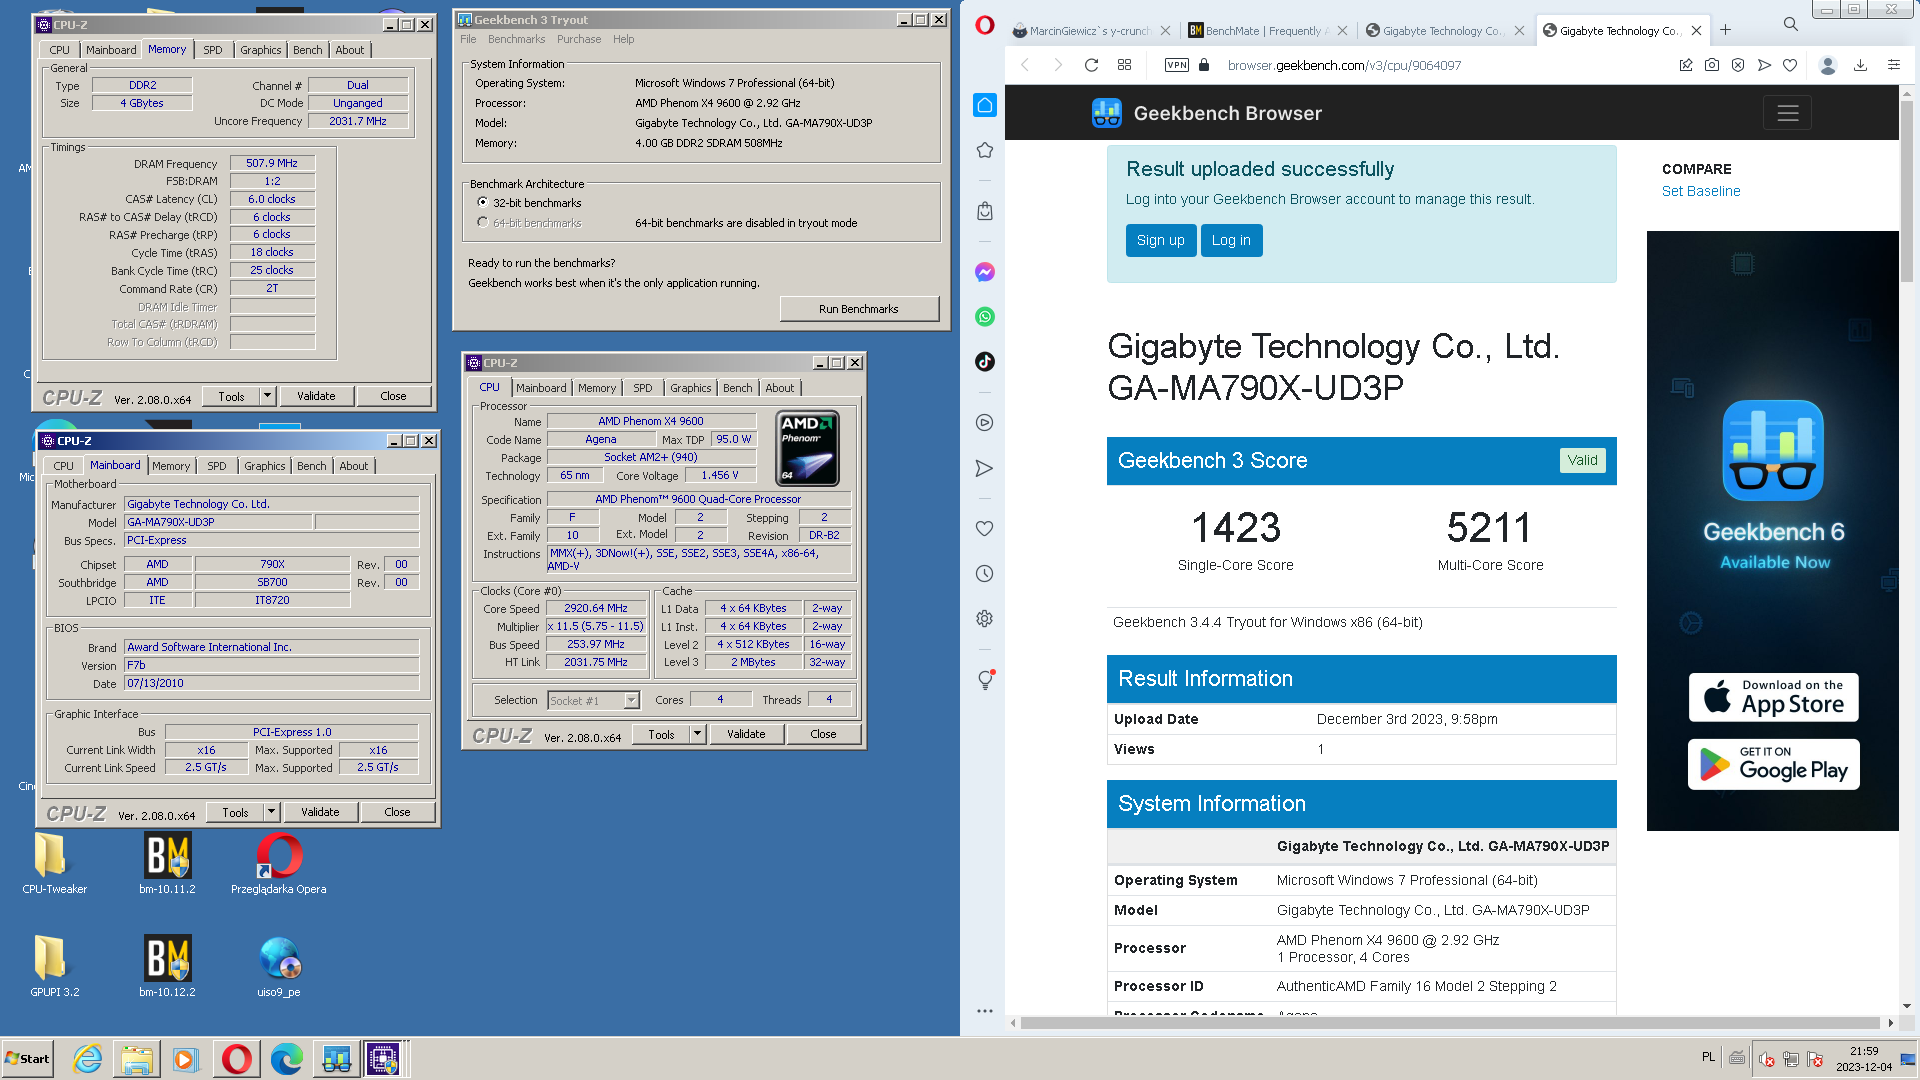The height and width of the screenshot is (1080, 1920).
Task: Click the browser address bar URL
Action: coord(1344,65)
